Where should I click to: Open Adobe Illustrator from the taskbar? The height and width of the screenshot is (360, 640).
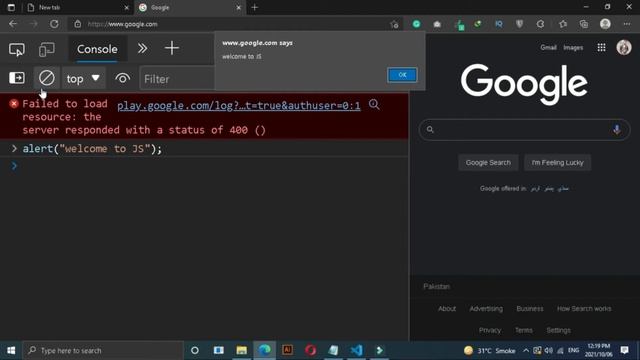pyautogui.click(x=287, y=350)
